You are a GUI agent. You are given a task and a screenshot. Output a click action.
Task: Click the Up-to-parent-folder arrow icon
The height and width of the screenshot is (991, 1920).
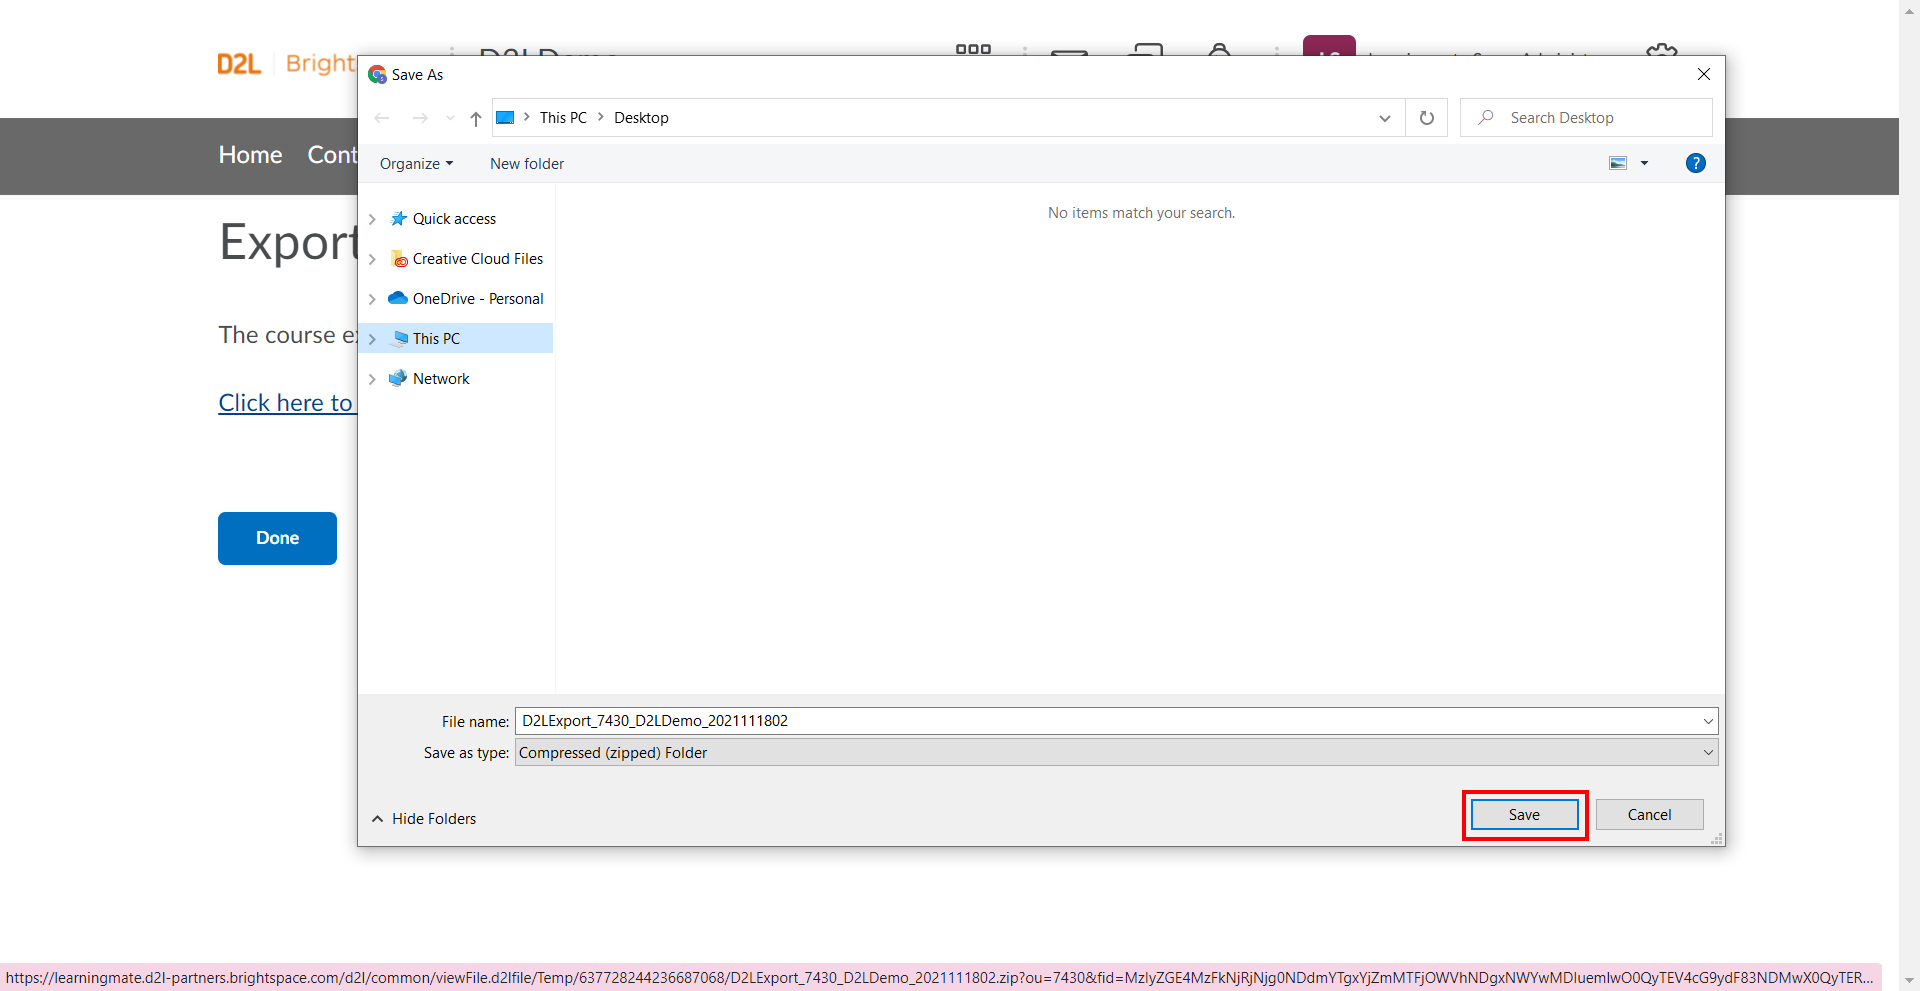(476, 118)
